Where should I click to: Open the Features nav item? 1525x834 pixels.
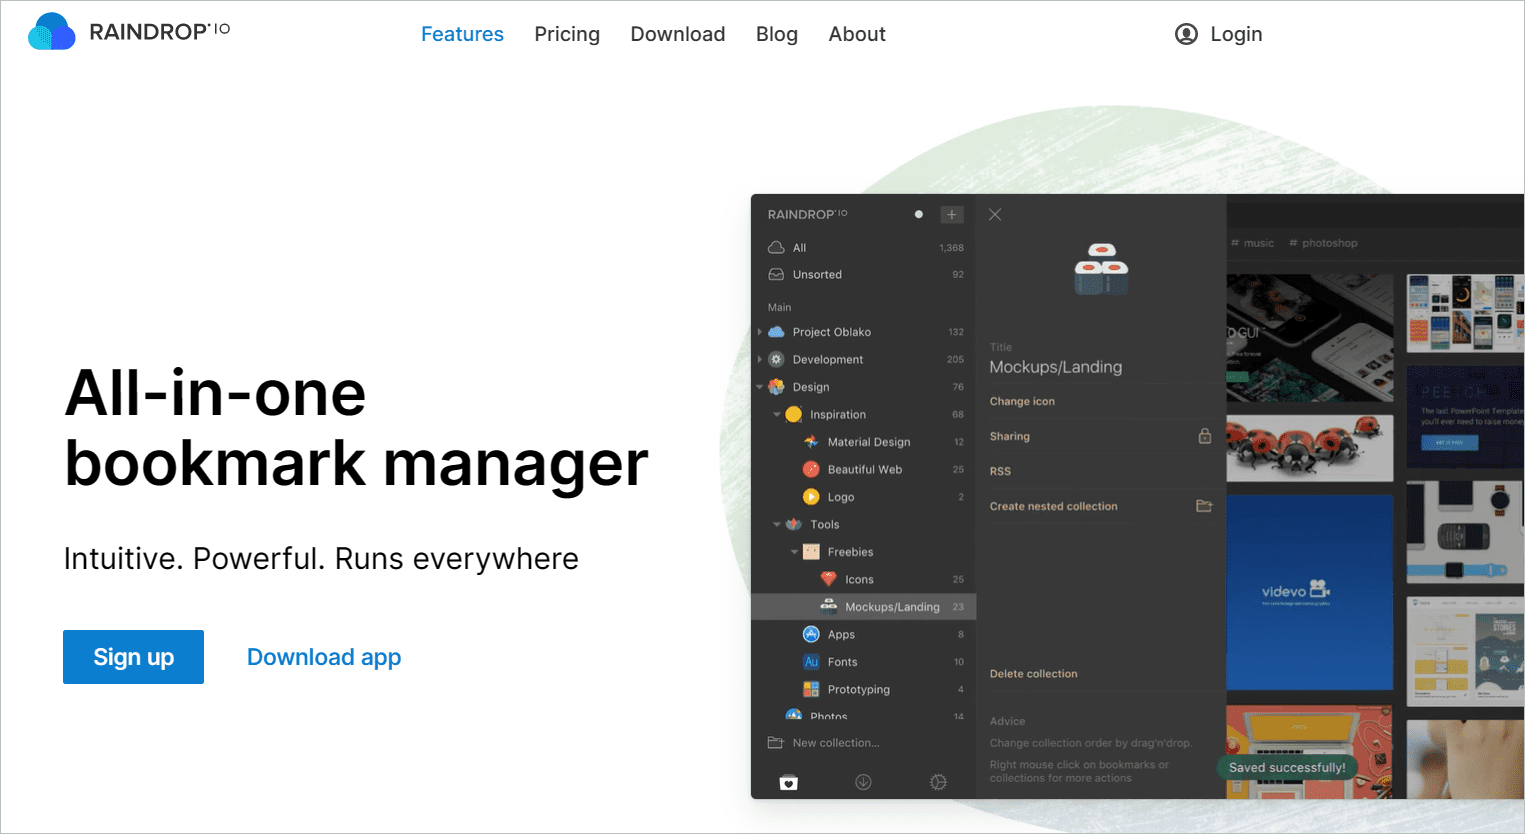(462, 34)
